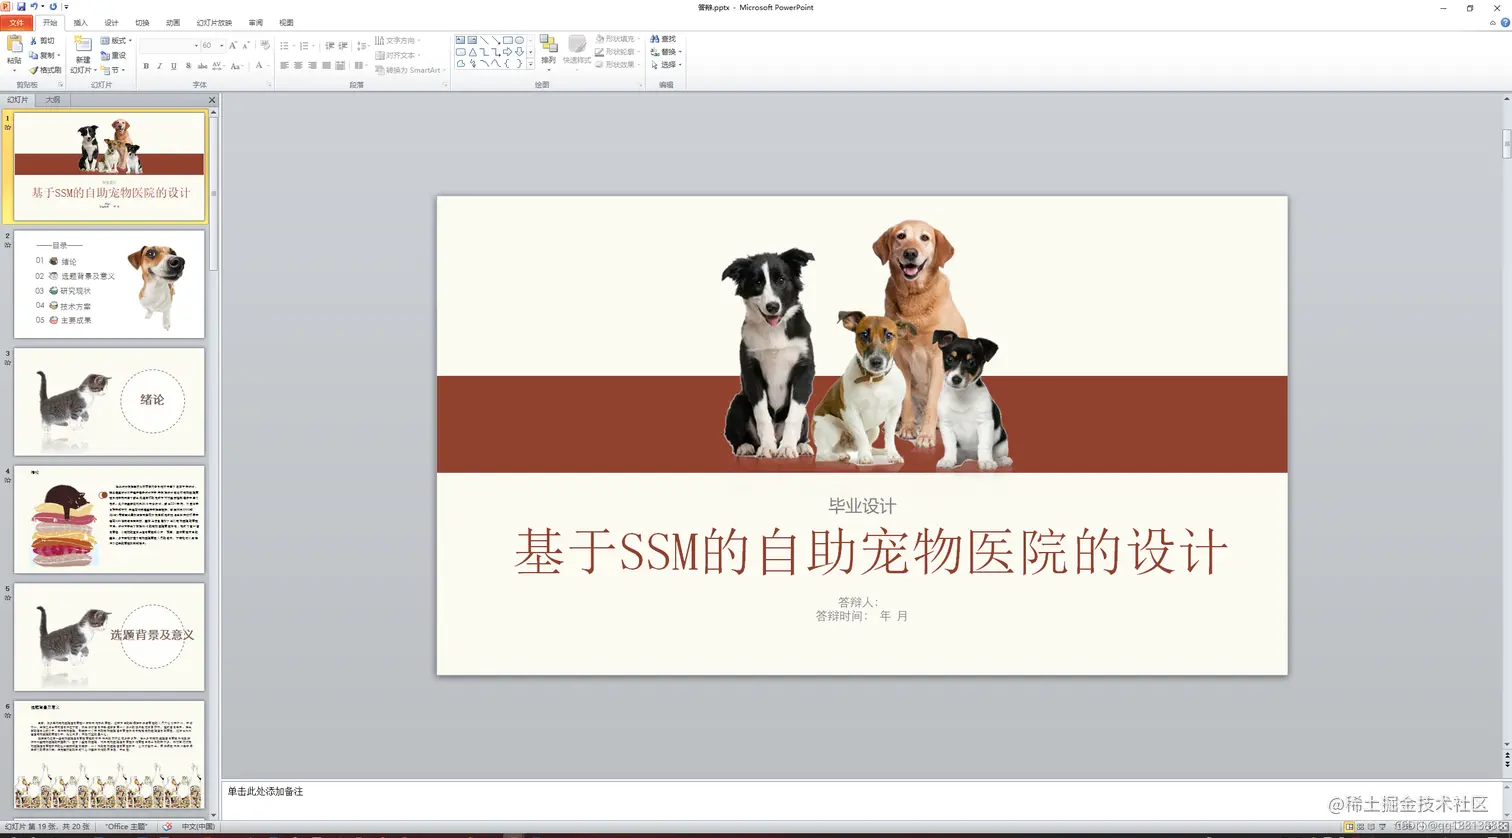
Task: Toggle underline formatting
Action: coord(172,65)
